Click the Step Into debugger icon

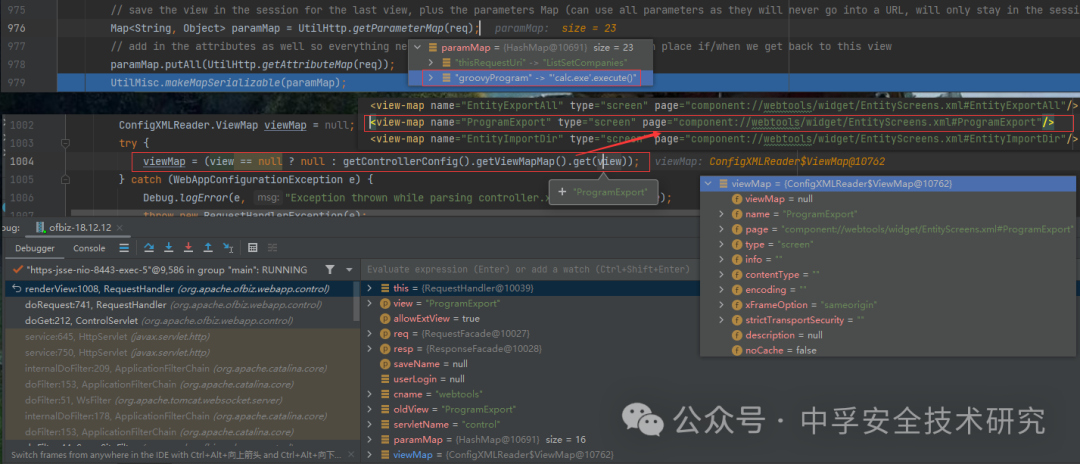click(x=169, y=248)
